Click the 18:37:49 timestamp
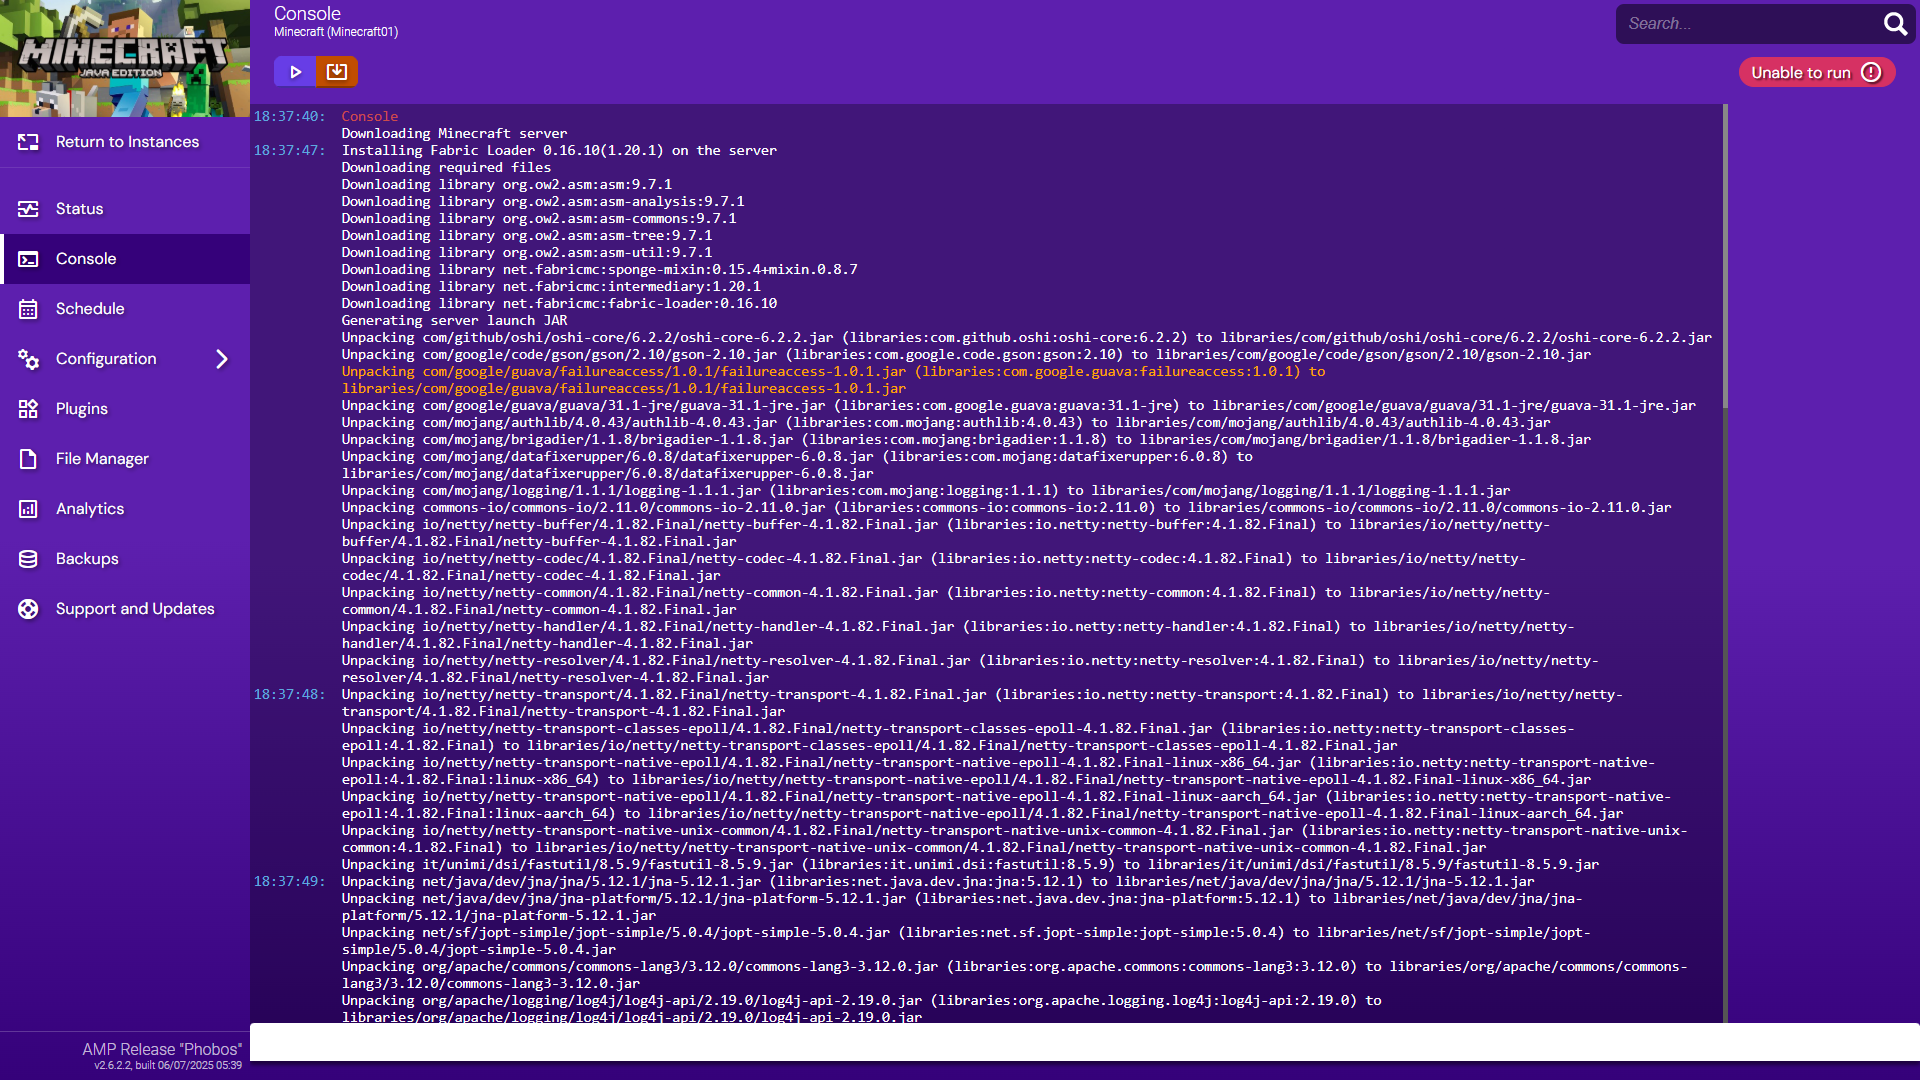Screen dimensions: 1920x1080 coord(289,881)
